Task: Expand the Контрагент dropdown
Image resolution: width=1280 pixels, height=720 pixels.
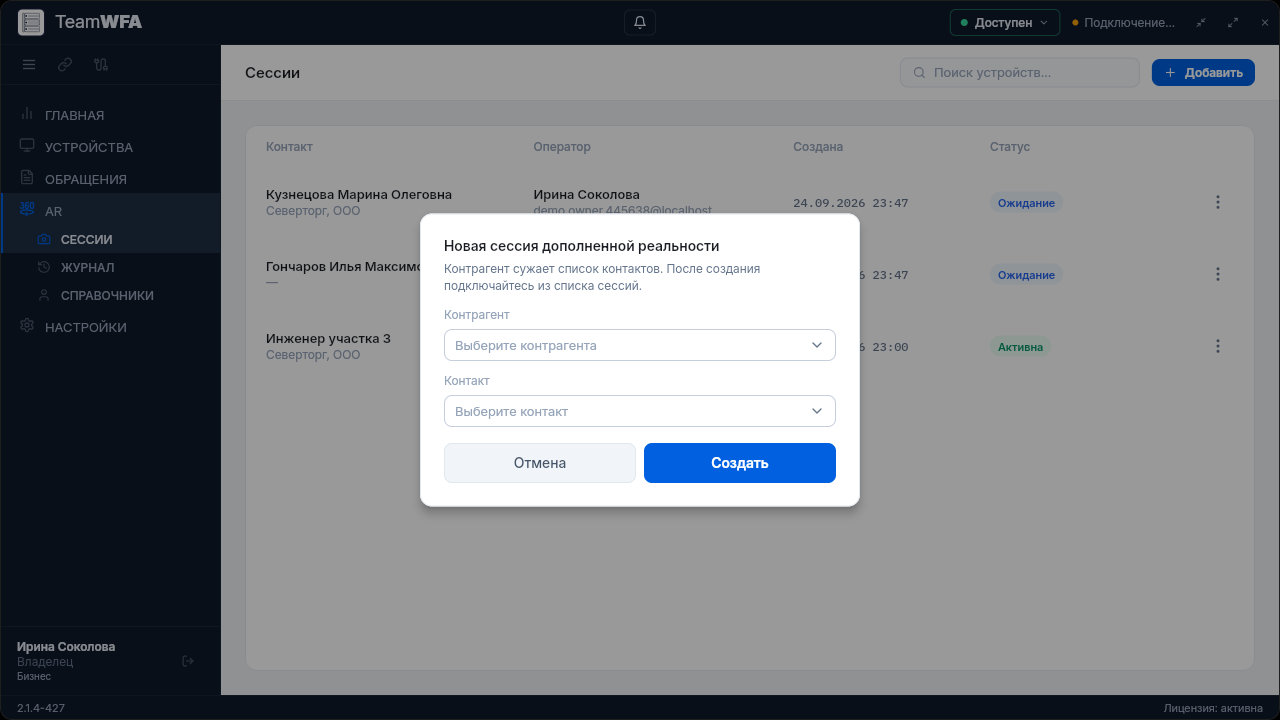Action: pyautogui.click(x=640, y=345)
